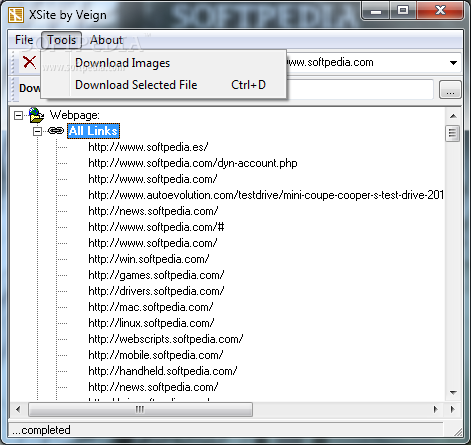Select the dyn-account.php link row
471x445 pixels.
[193, 163]
